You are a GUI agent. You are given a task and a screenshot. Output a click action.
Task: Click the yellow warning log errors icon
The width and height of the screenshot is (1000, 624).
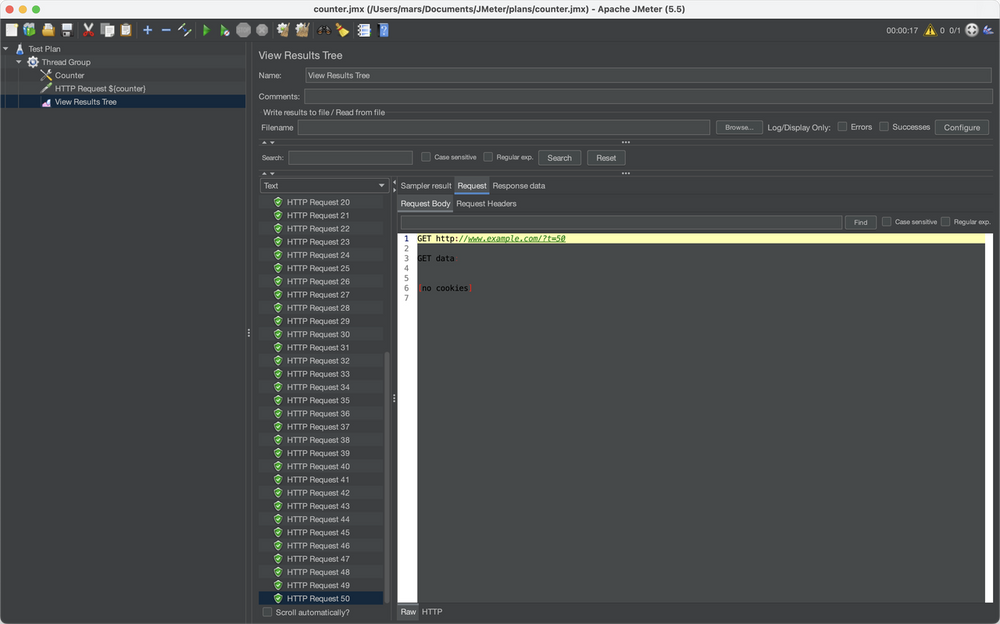pyautogui.click(x=930, y=30)
